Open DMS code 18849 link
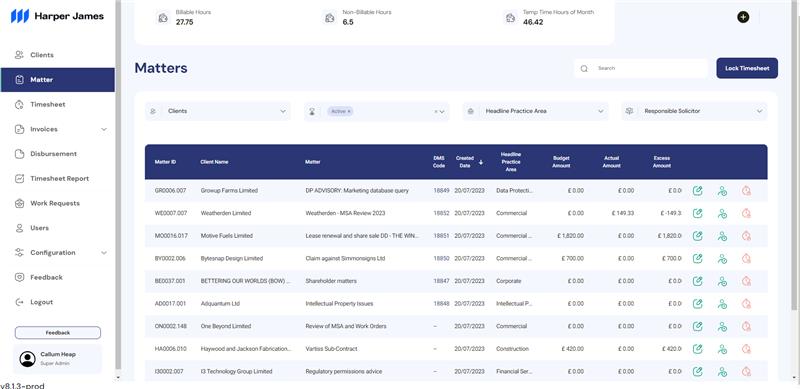The image size is (800, 389). click(441, 191)
